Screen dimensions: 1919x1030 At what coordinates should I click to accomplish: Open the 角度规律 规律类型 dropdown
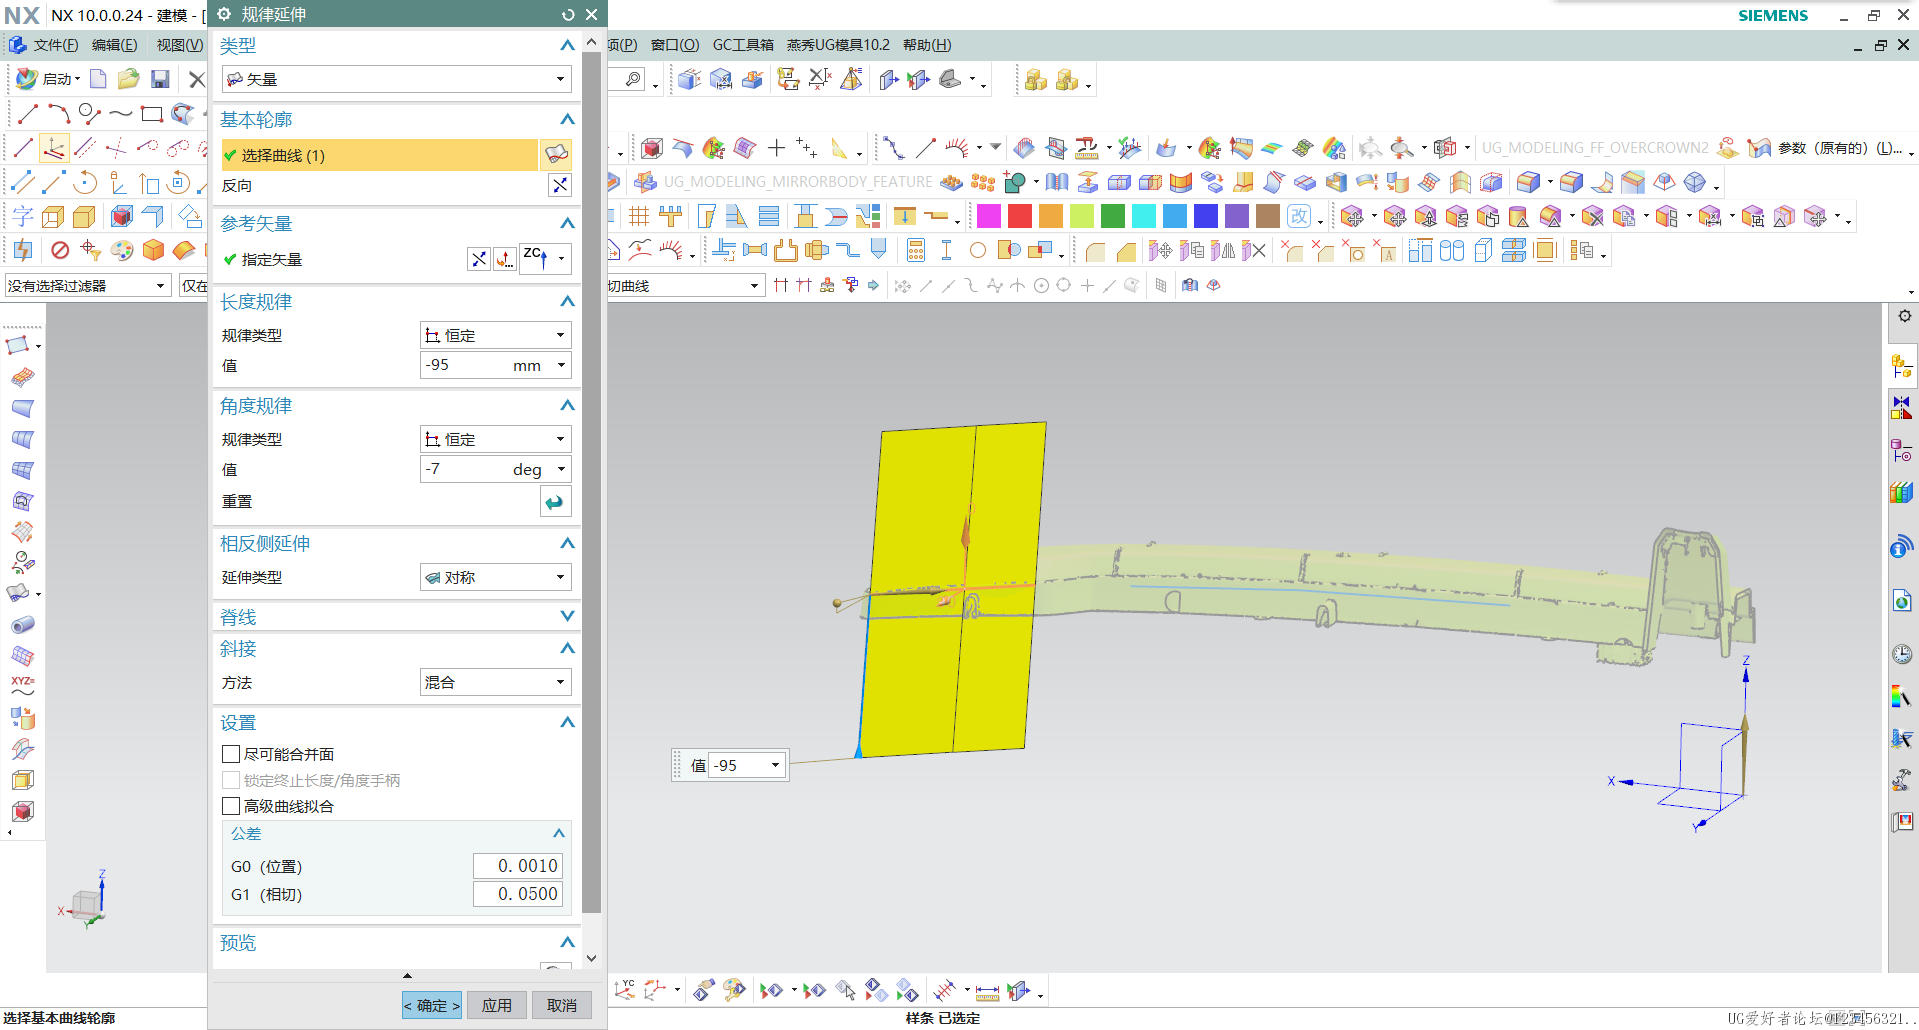(496, 439)
